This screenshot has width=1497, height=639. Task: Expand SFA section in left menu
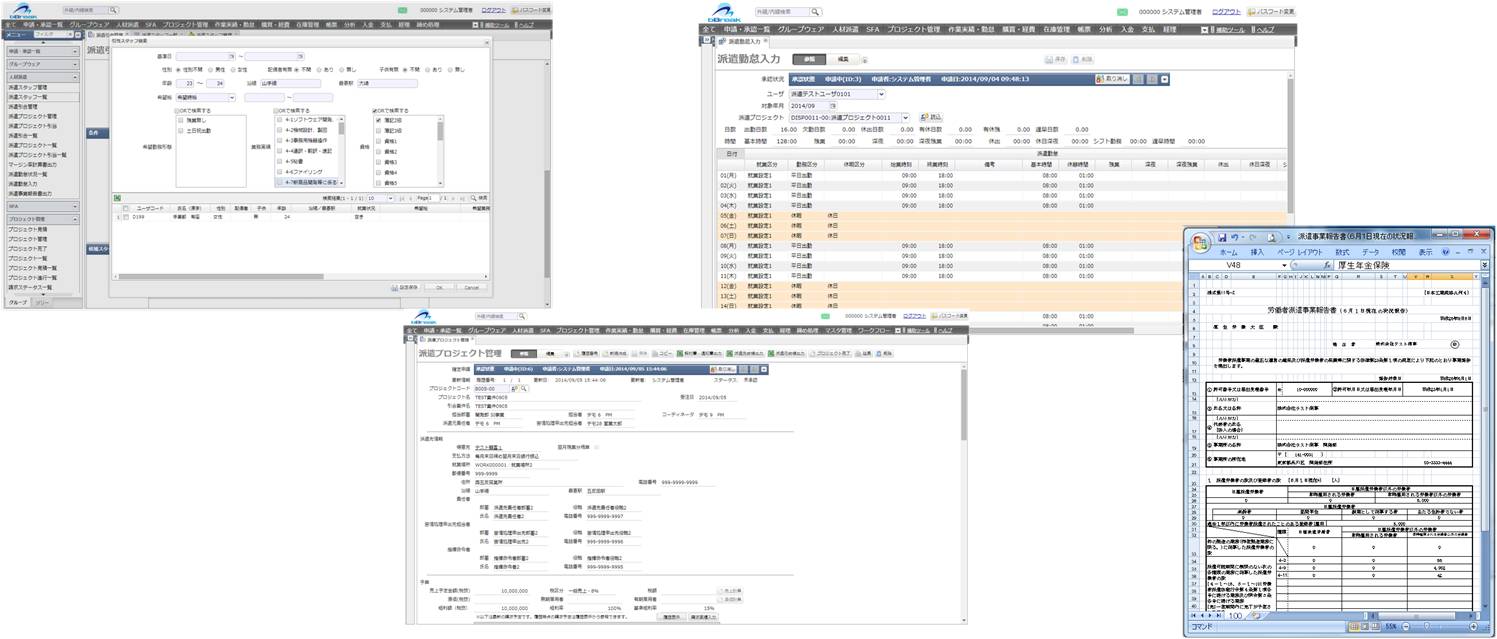pos(75,206)
